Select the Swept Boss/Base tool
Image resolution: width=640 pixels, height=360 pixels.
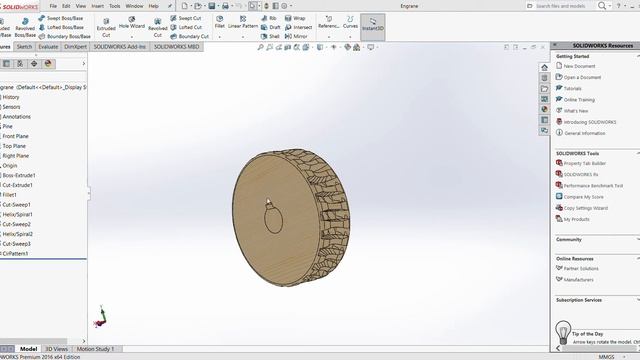[60, 18]
